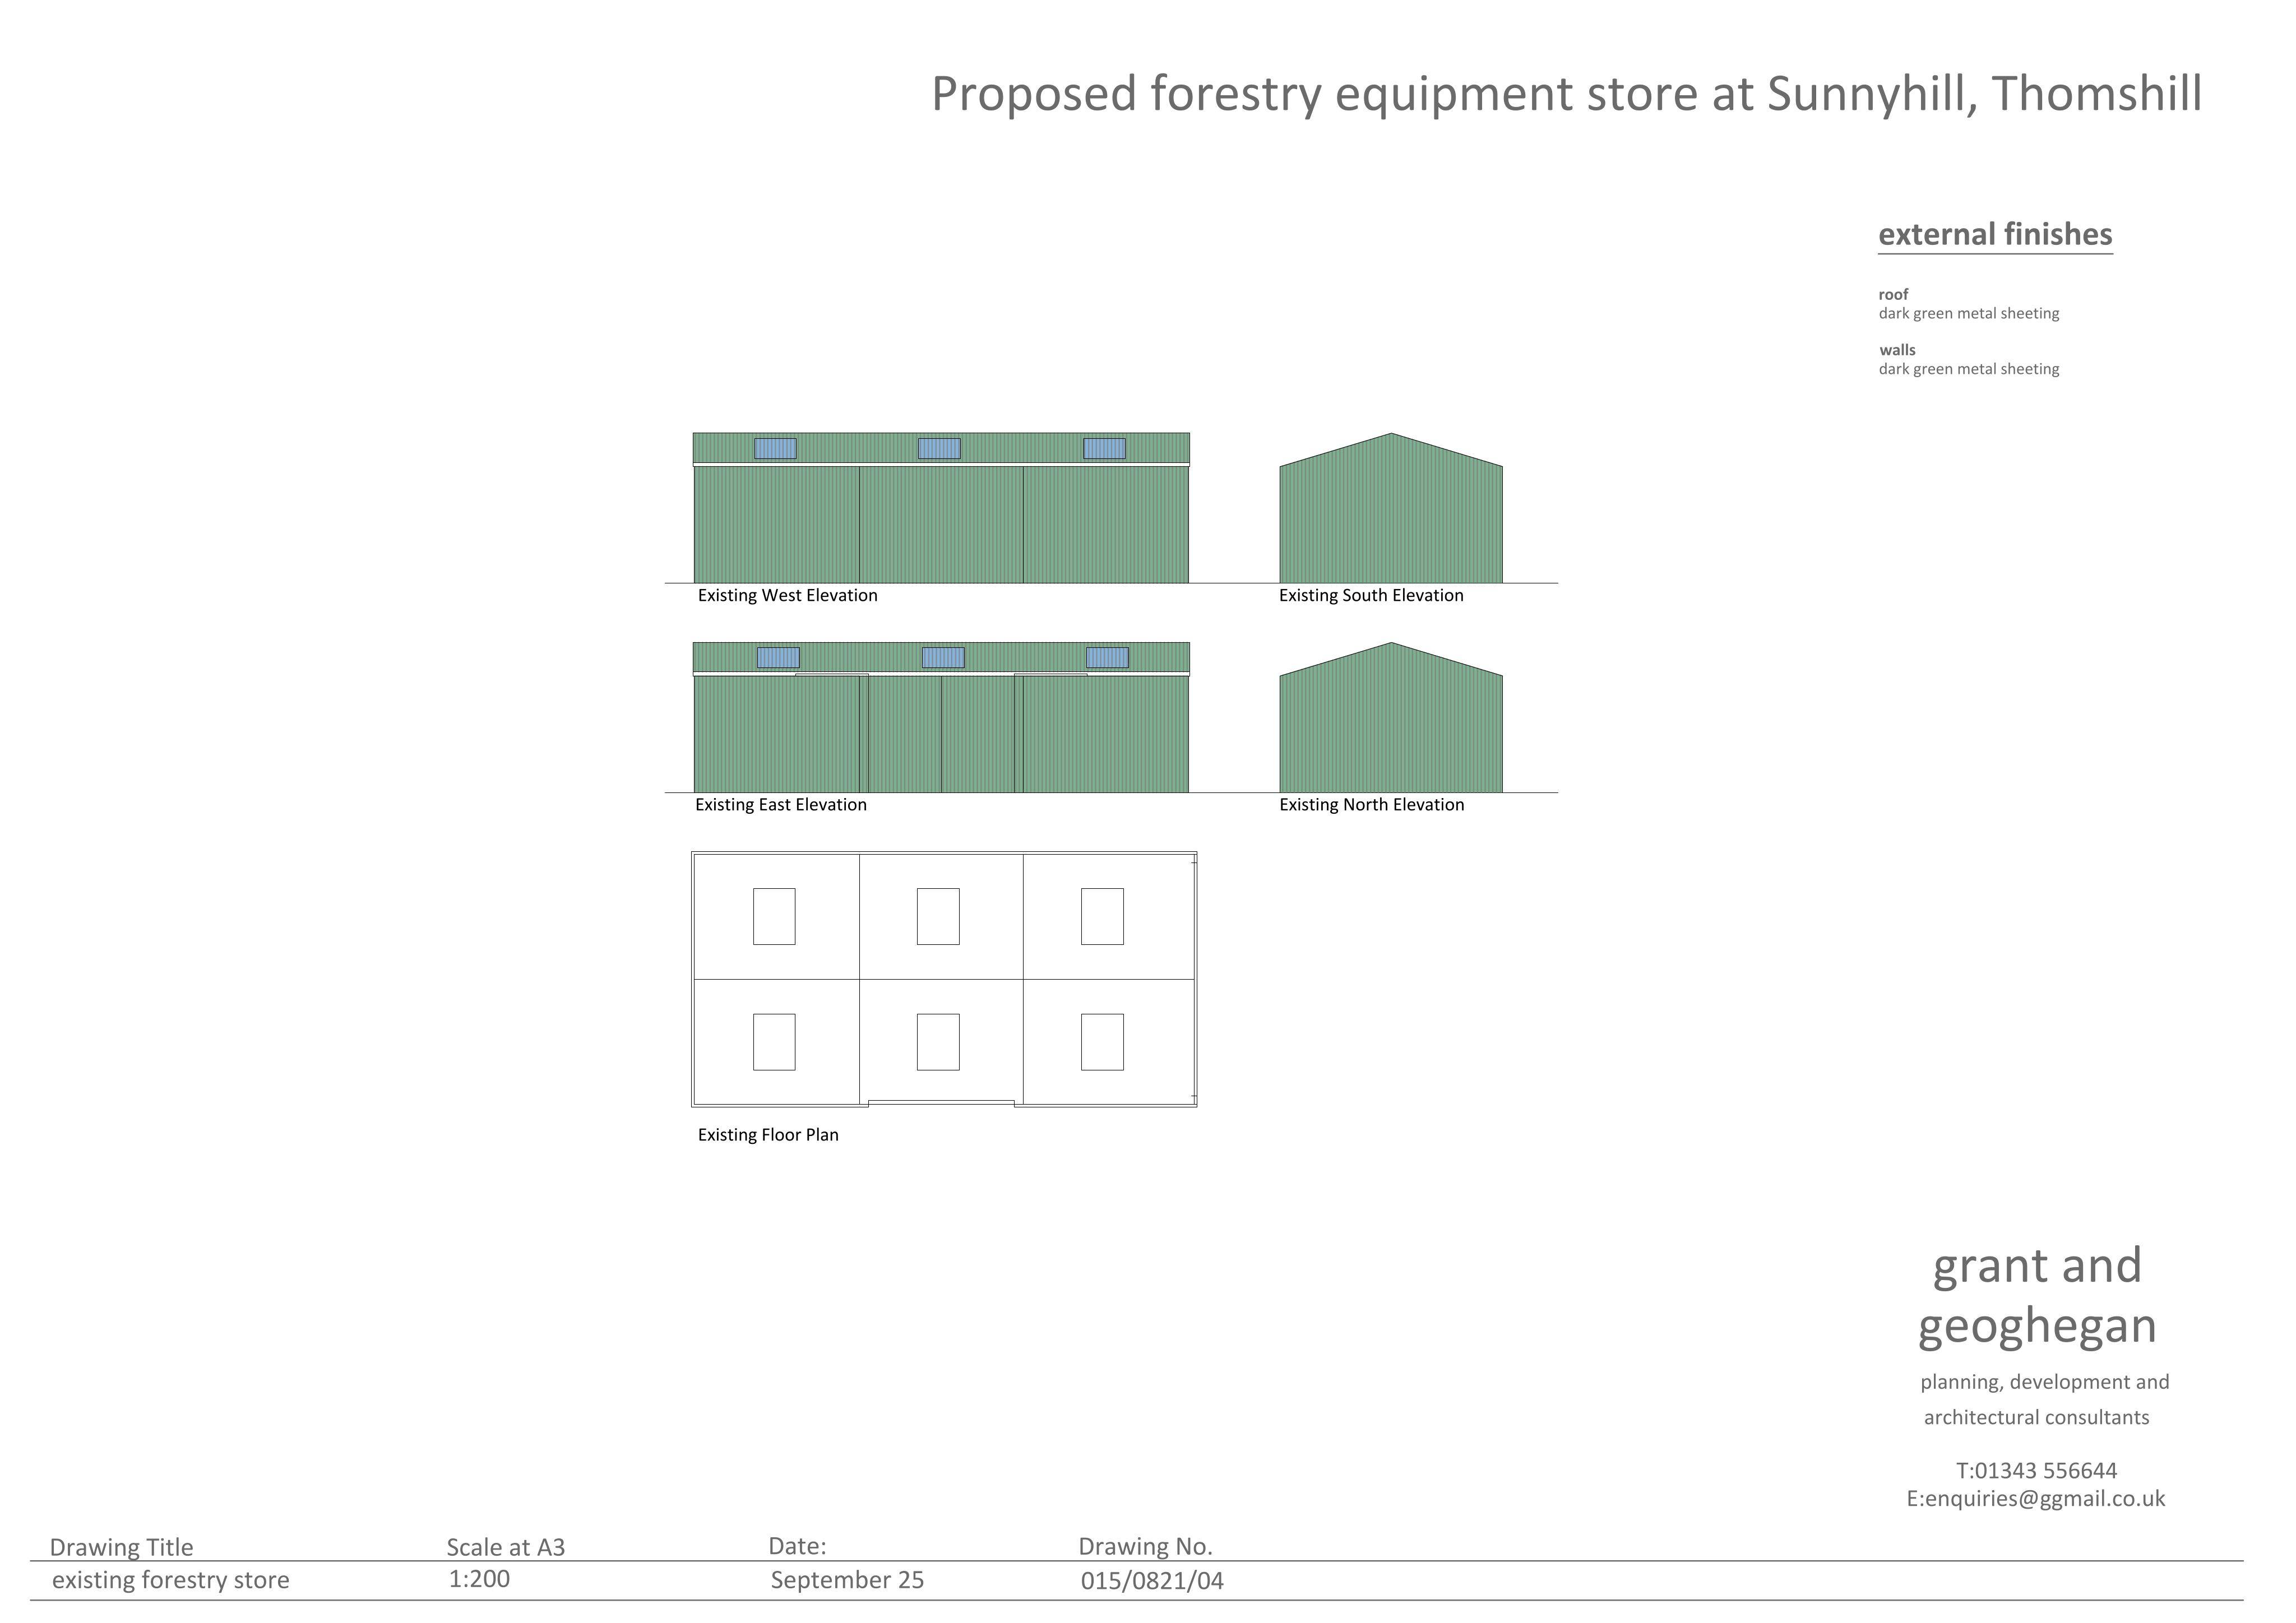Click the 'Drawing No.' header
Screen dimensions: 2296x1623
coord(1145,1546)
